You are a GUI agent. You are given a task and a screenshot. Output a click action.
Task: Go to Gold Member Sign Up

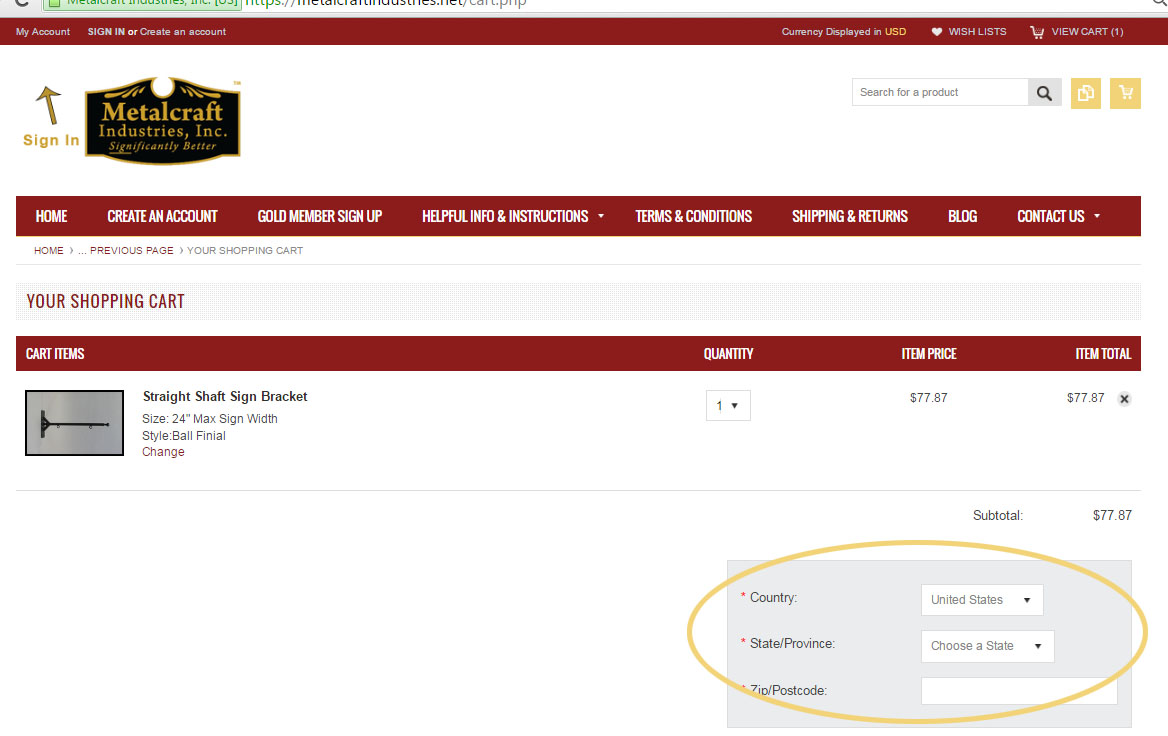(320, 216)
